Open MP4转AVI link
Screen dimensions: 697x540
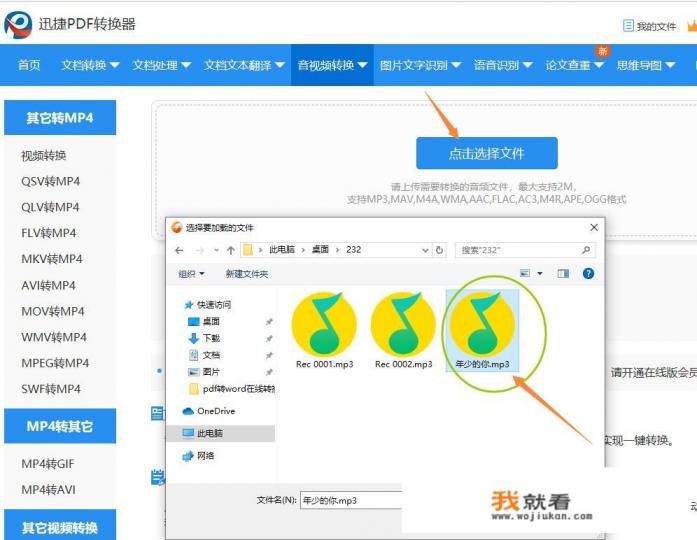point(48,489)
